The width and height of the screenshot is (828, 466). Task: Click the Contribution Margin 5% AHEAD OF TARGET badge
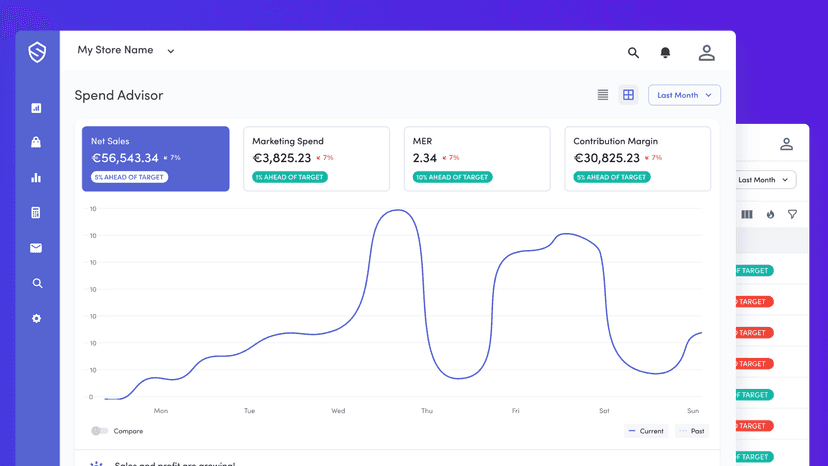(611, 177)
